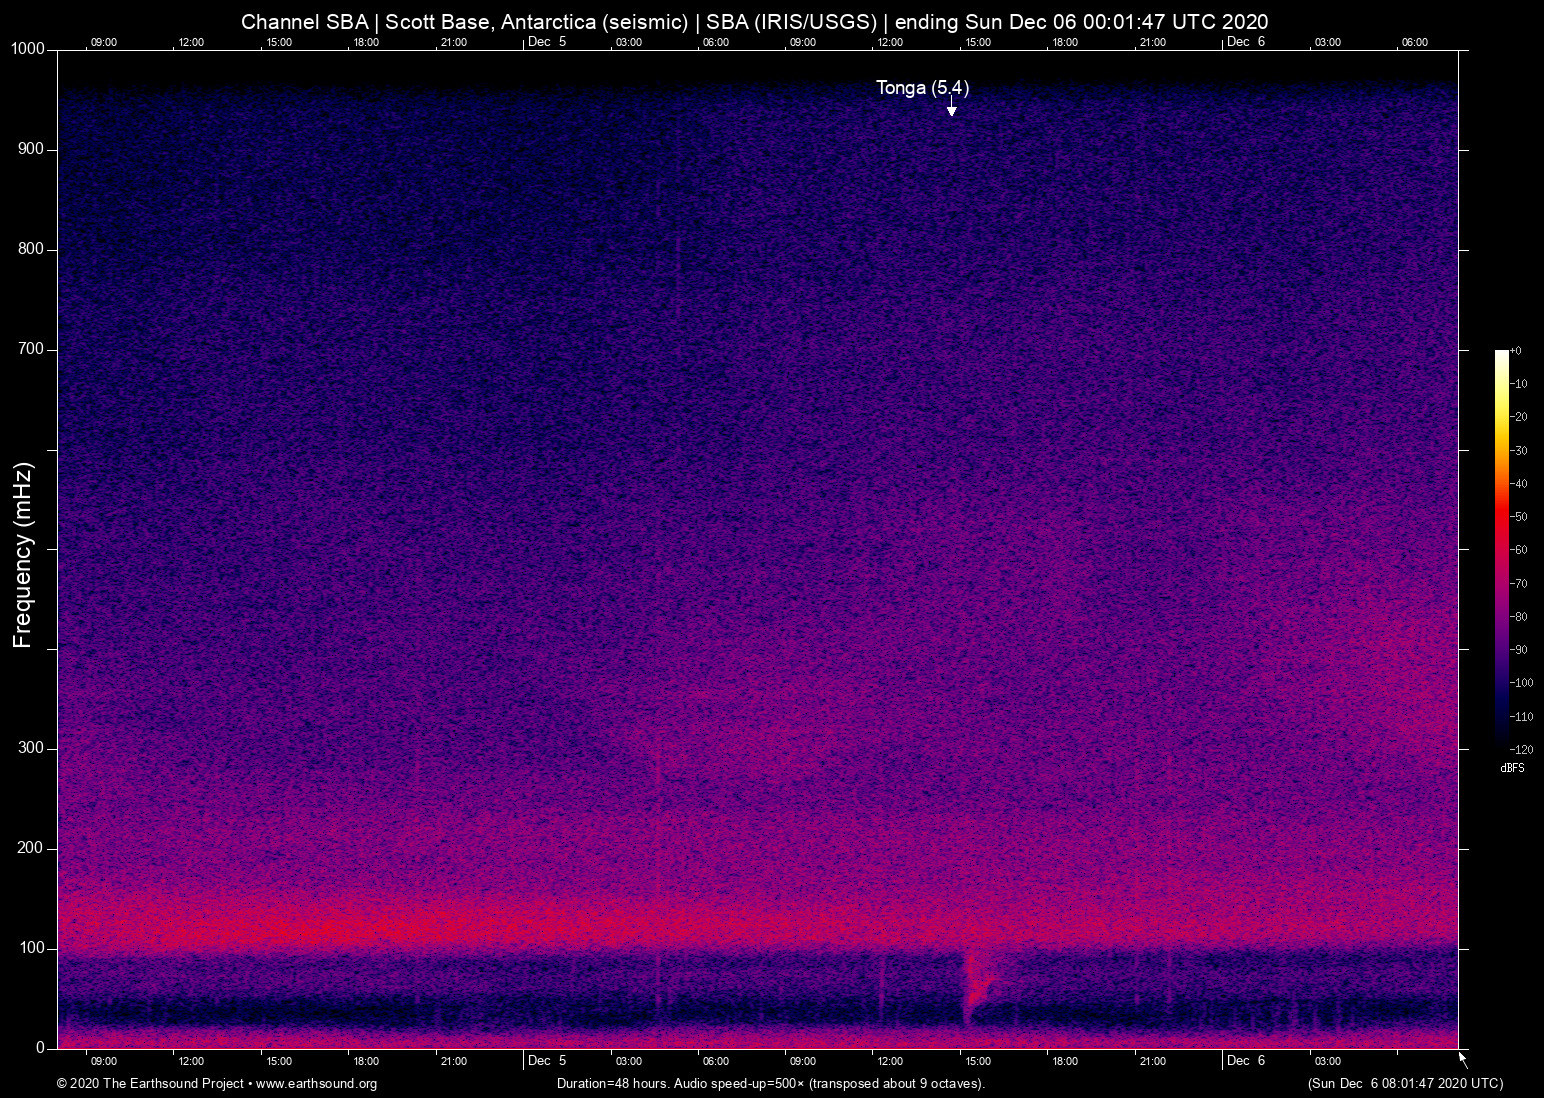Click the dBFS color scale bar
1544x1098 pixels.
[1501, 548]
